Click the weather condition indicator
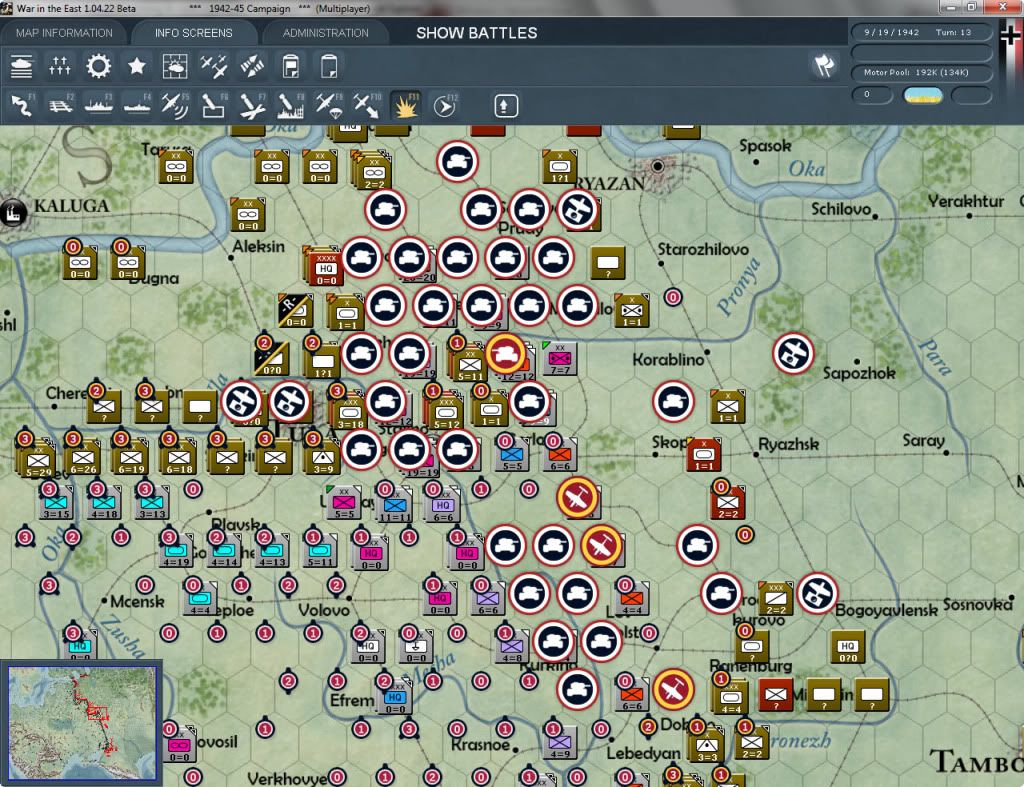 [922, 95]
